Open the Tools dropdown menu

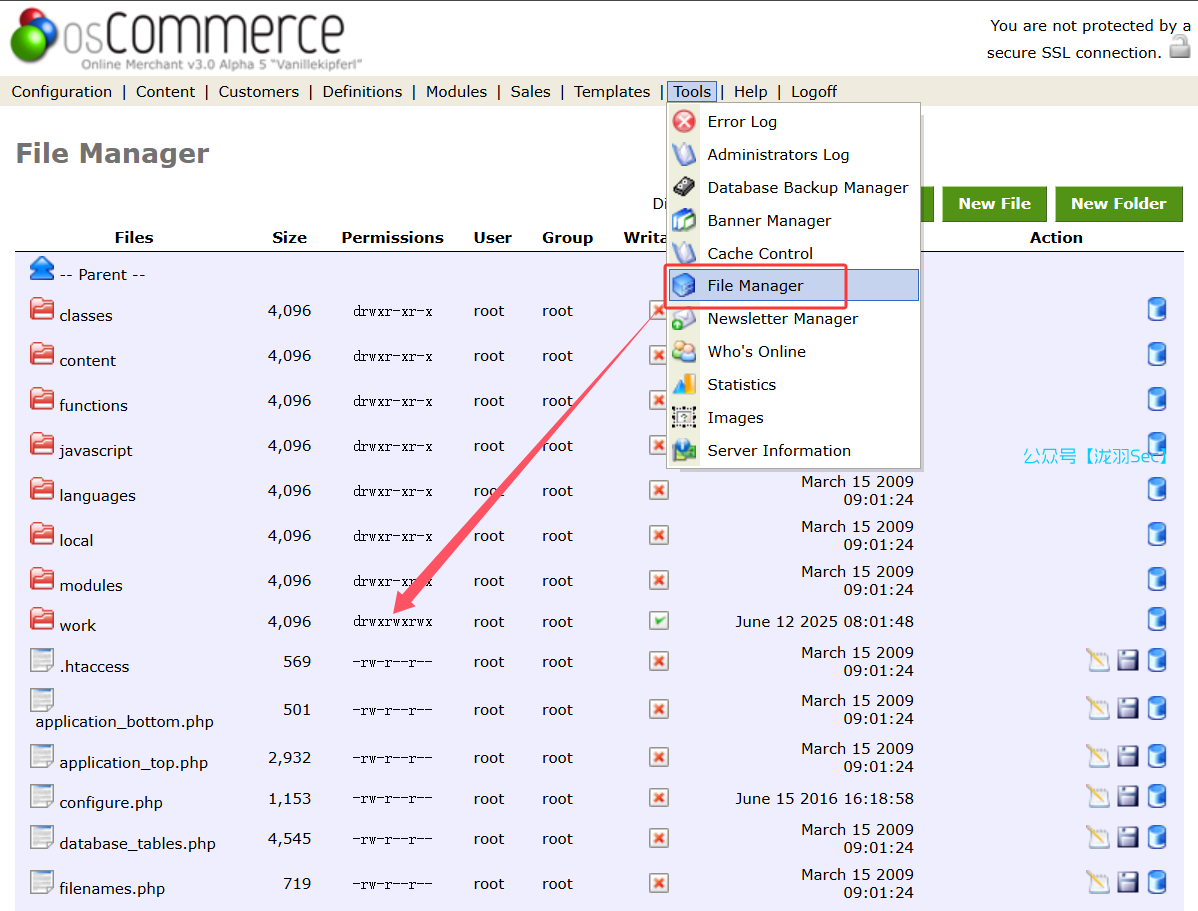(x=692, y=92)
